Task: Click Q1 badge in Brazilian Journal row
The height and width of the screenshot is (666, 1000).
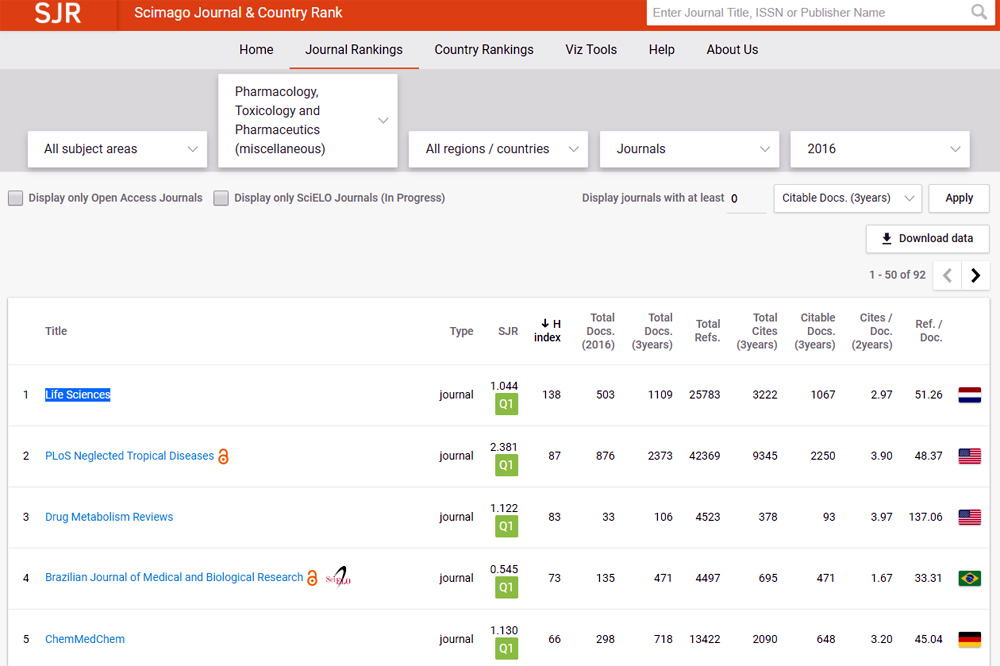Action: pos(506,588)
